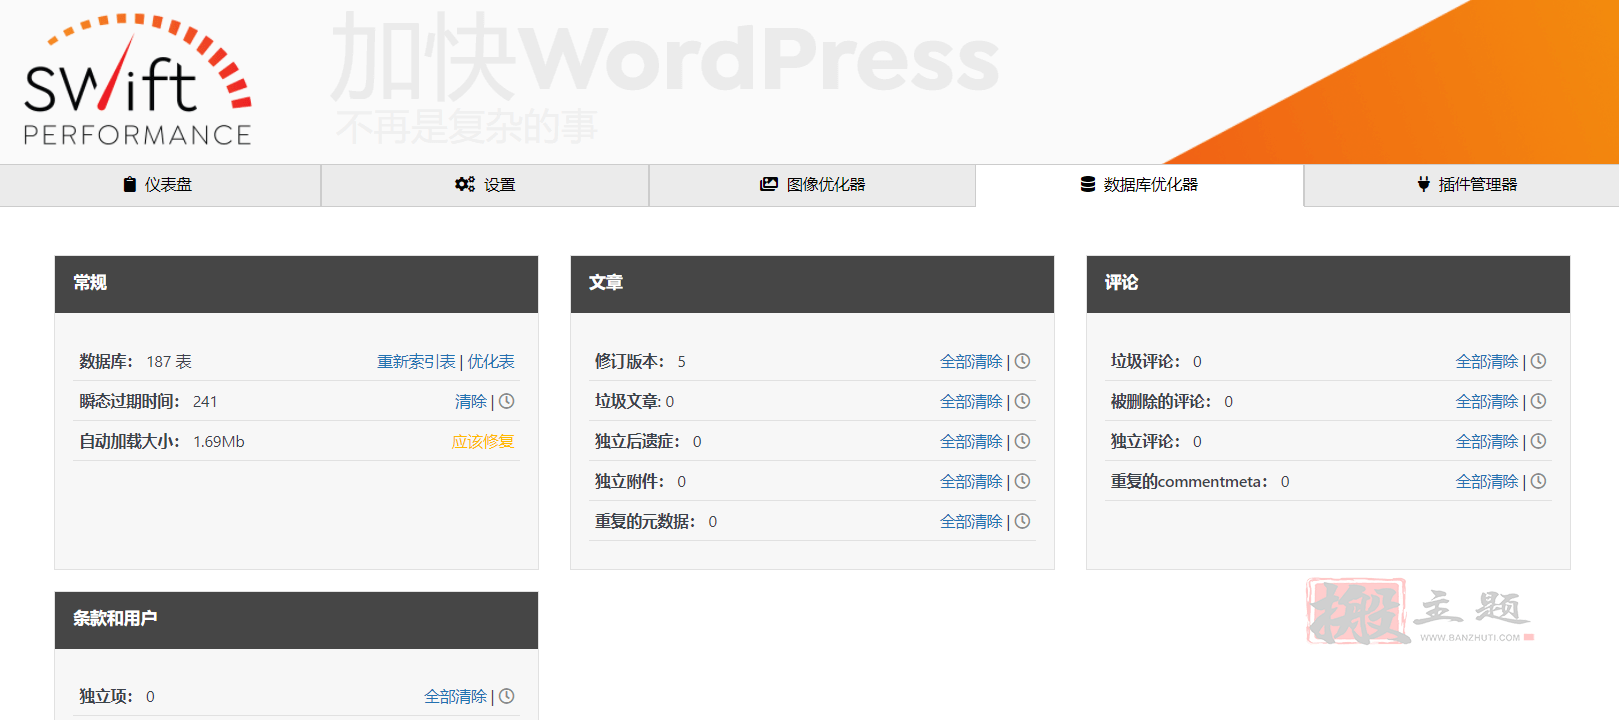
Task: Click 全部清除 for 独立评论
Action: pos(1487,441)
